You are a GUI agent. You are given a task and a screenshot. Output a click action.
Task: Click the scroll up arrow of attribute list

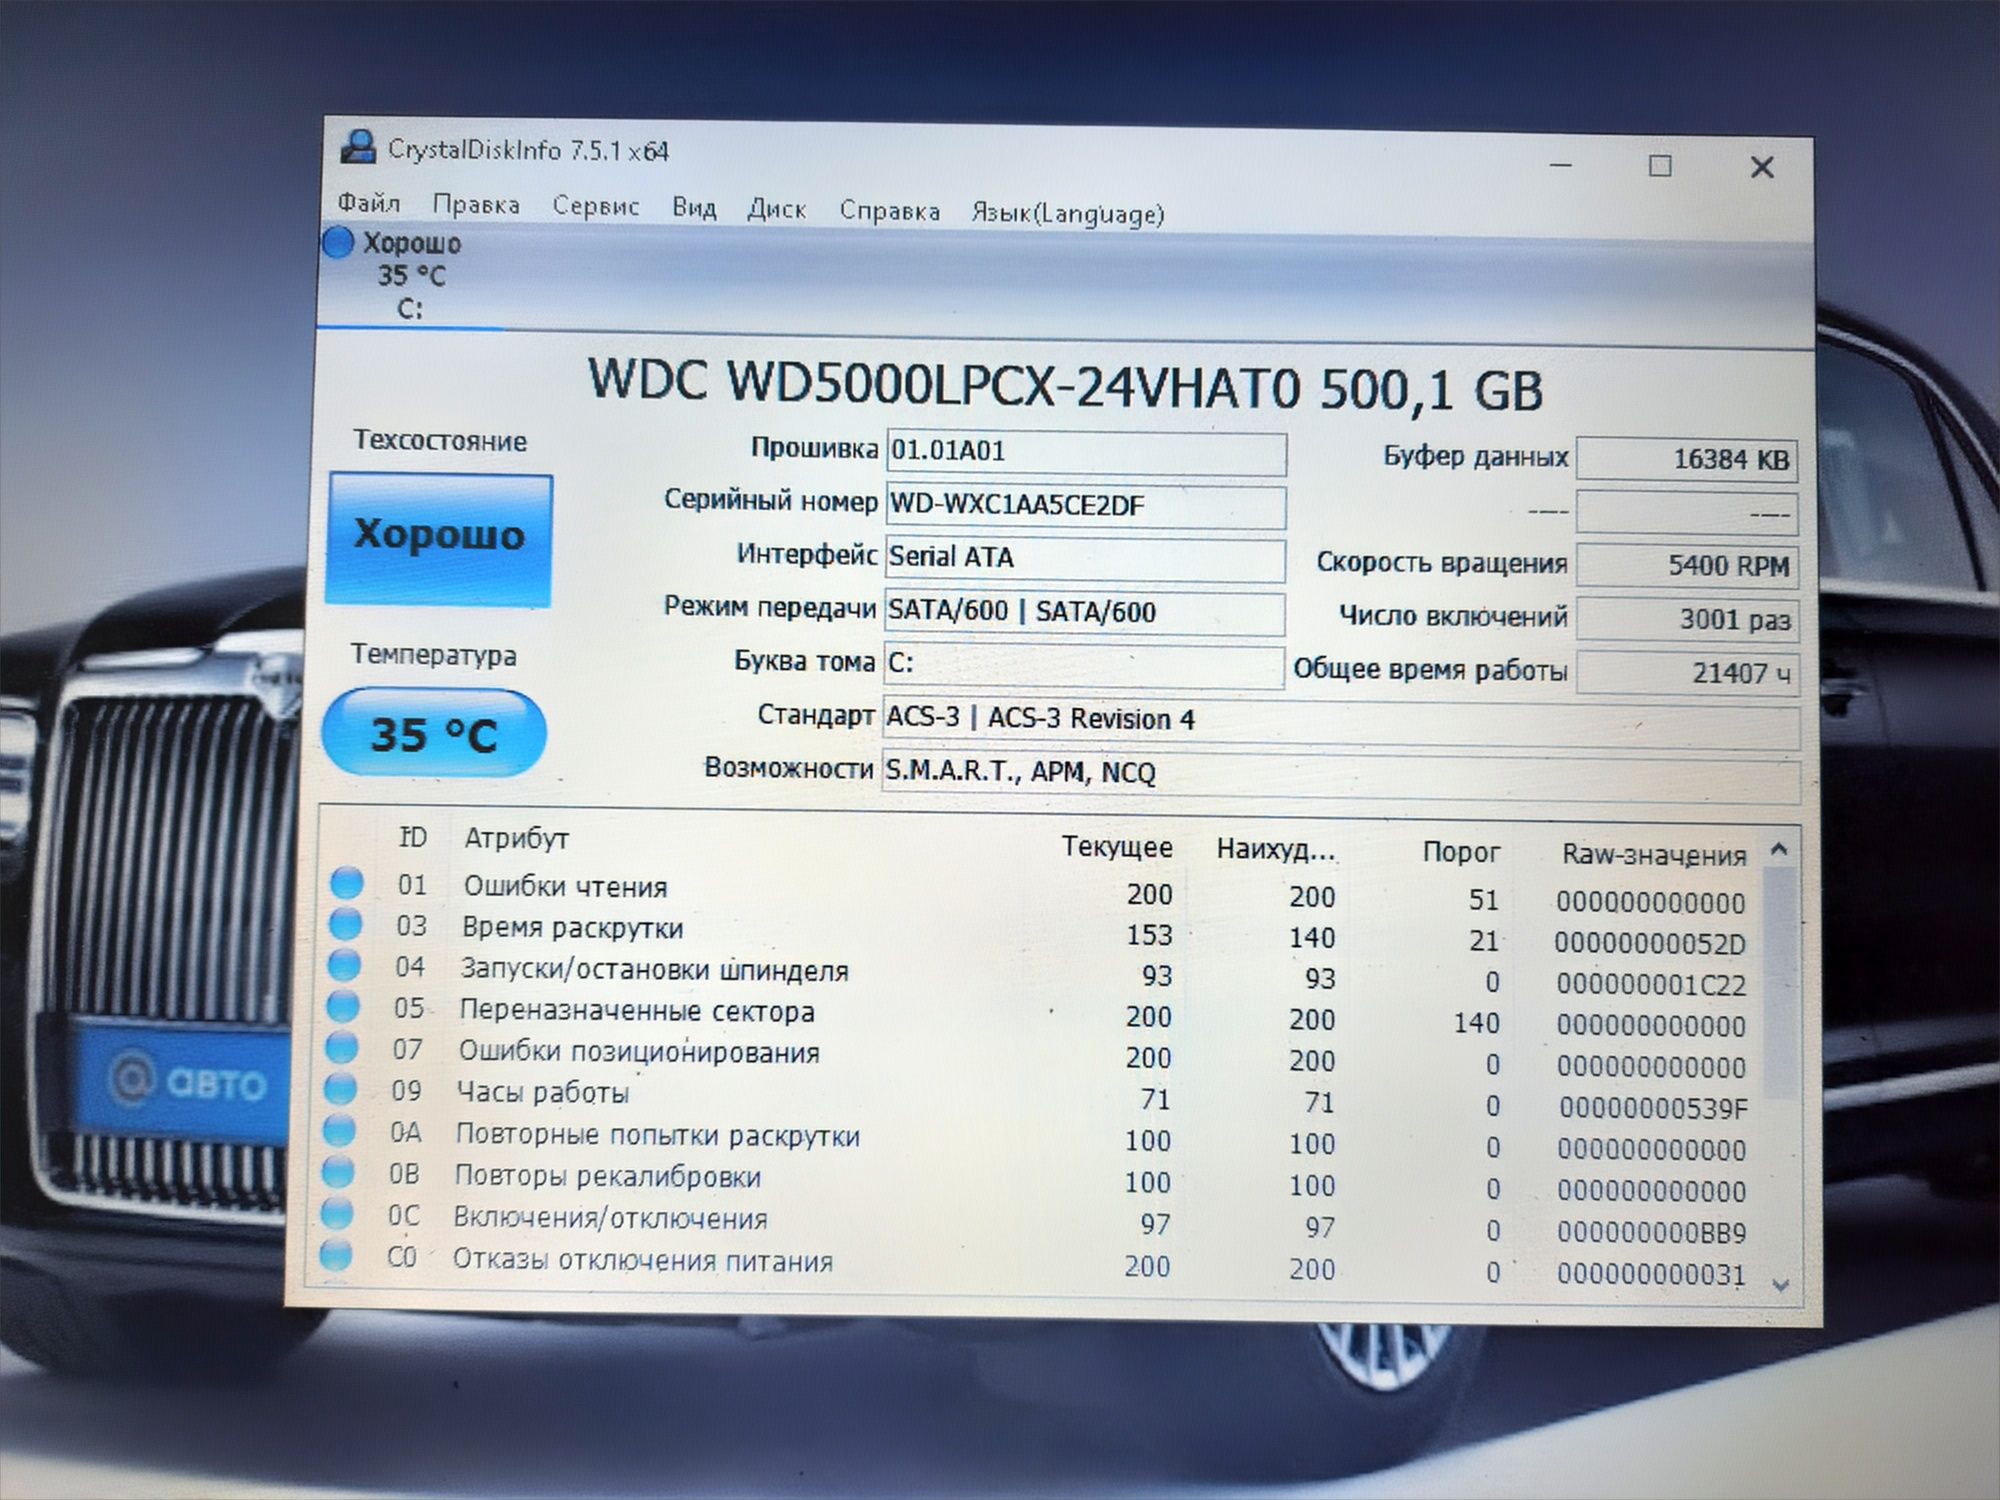1779,850
